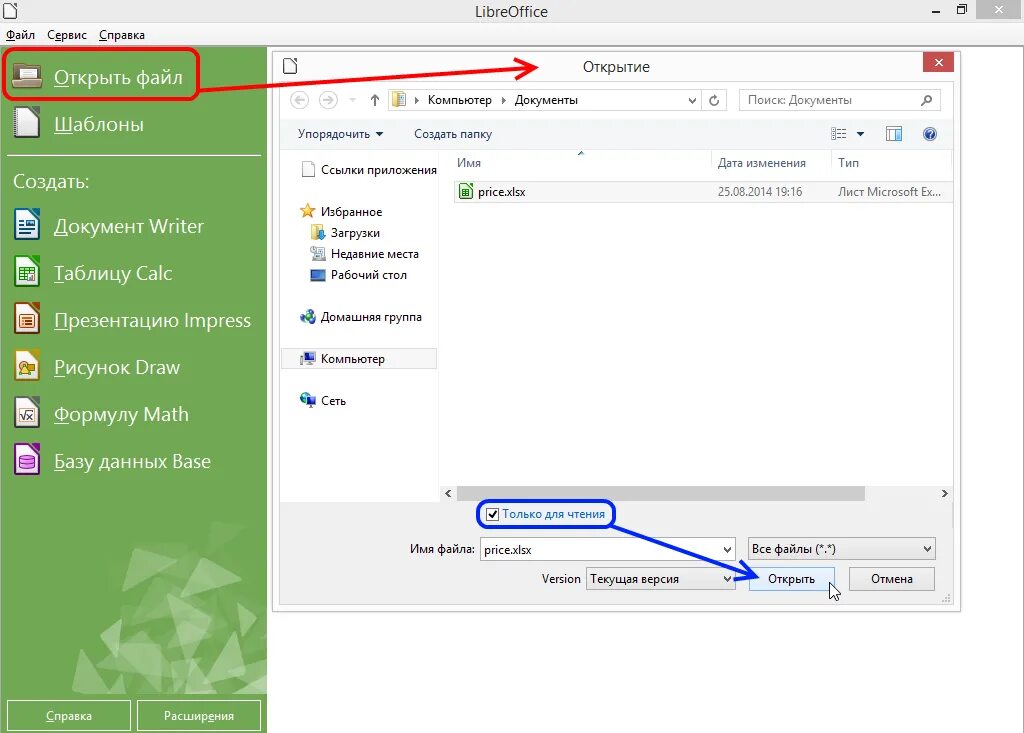Image resolution: width=1024 pixels, height=733 pixels.
Task: Open the Сервис menu
Action: [67, 35]
